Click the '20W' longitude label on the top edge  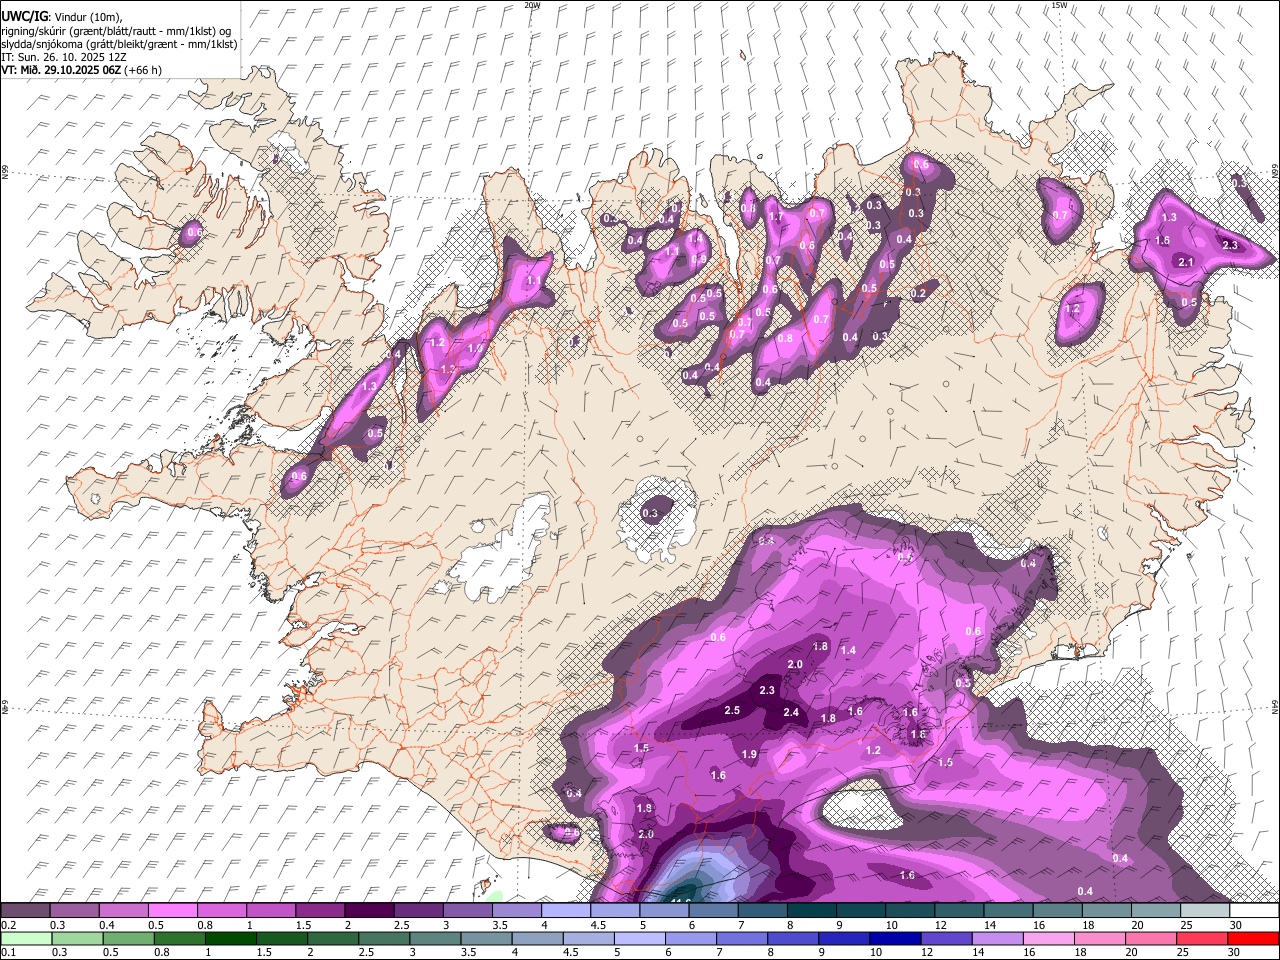pyautogui.click(x=532, y=5)
